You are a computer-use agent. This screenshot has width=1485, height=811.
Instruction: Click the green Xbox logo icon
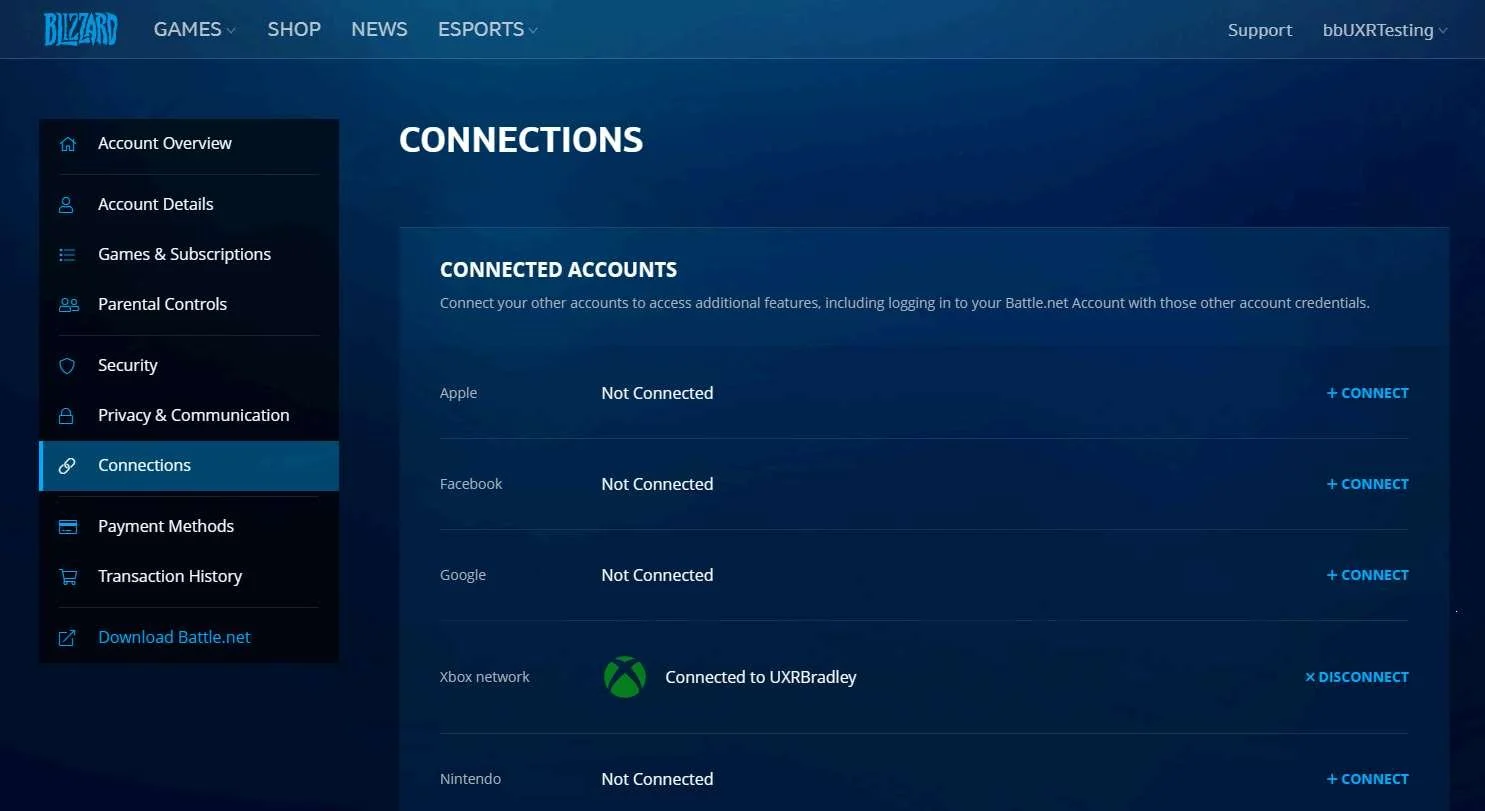pyautogui.click(x=625, y=677)
